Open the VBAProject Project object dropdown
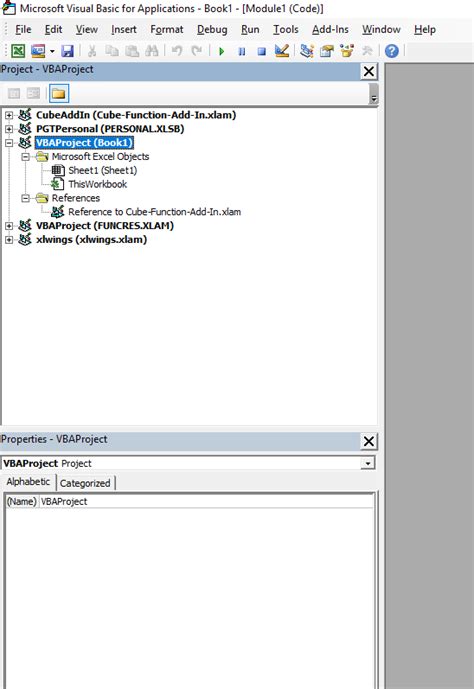The image size is (474, 689). tap(367, 463)
